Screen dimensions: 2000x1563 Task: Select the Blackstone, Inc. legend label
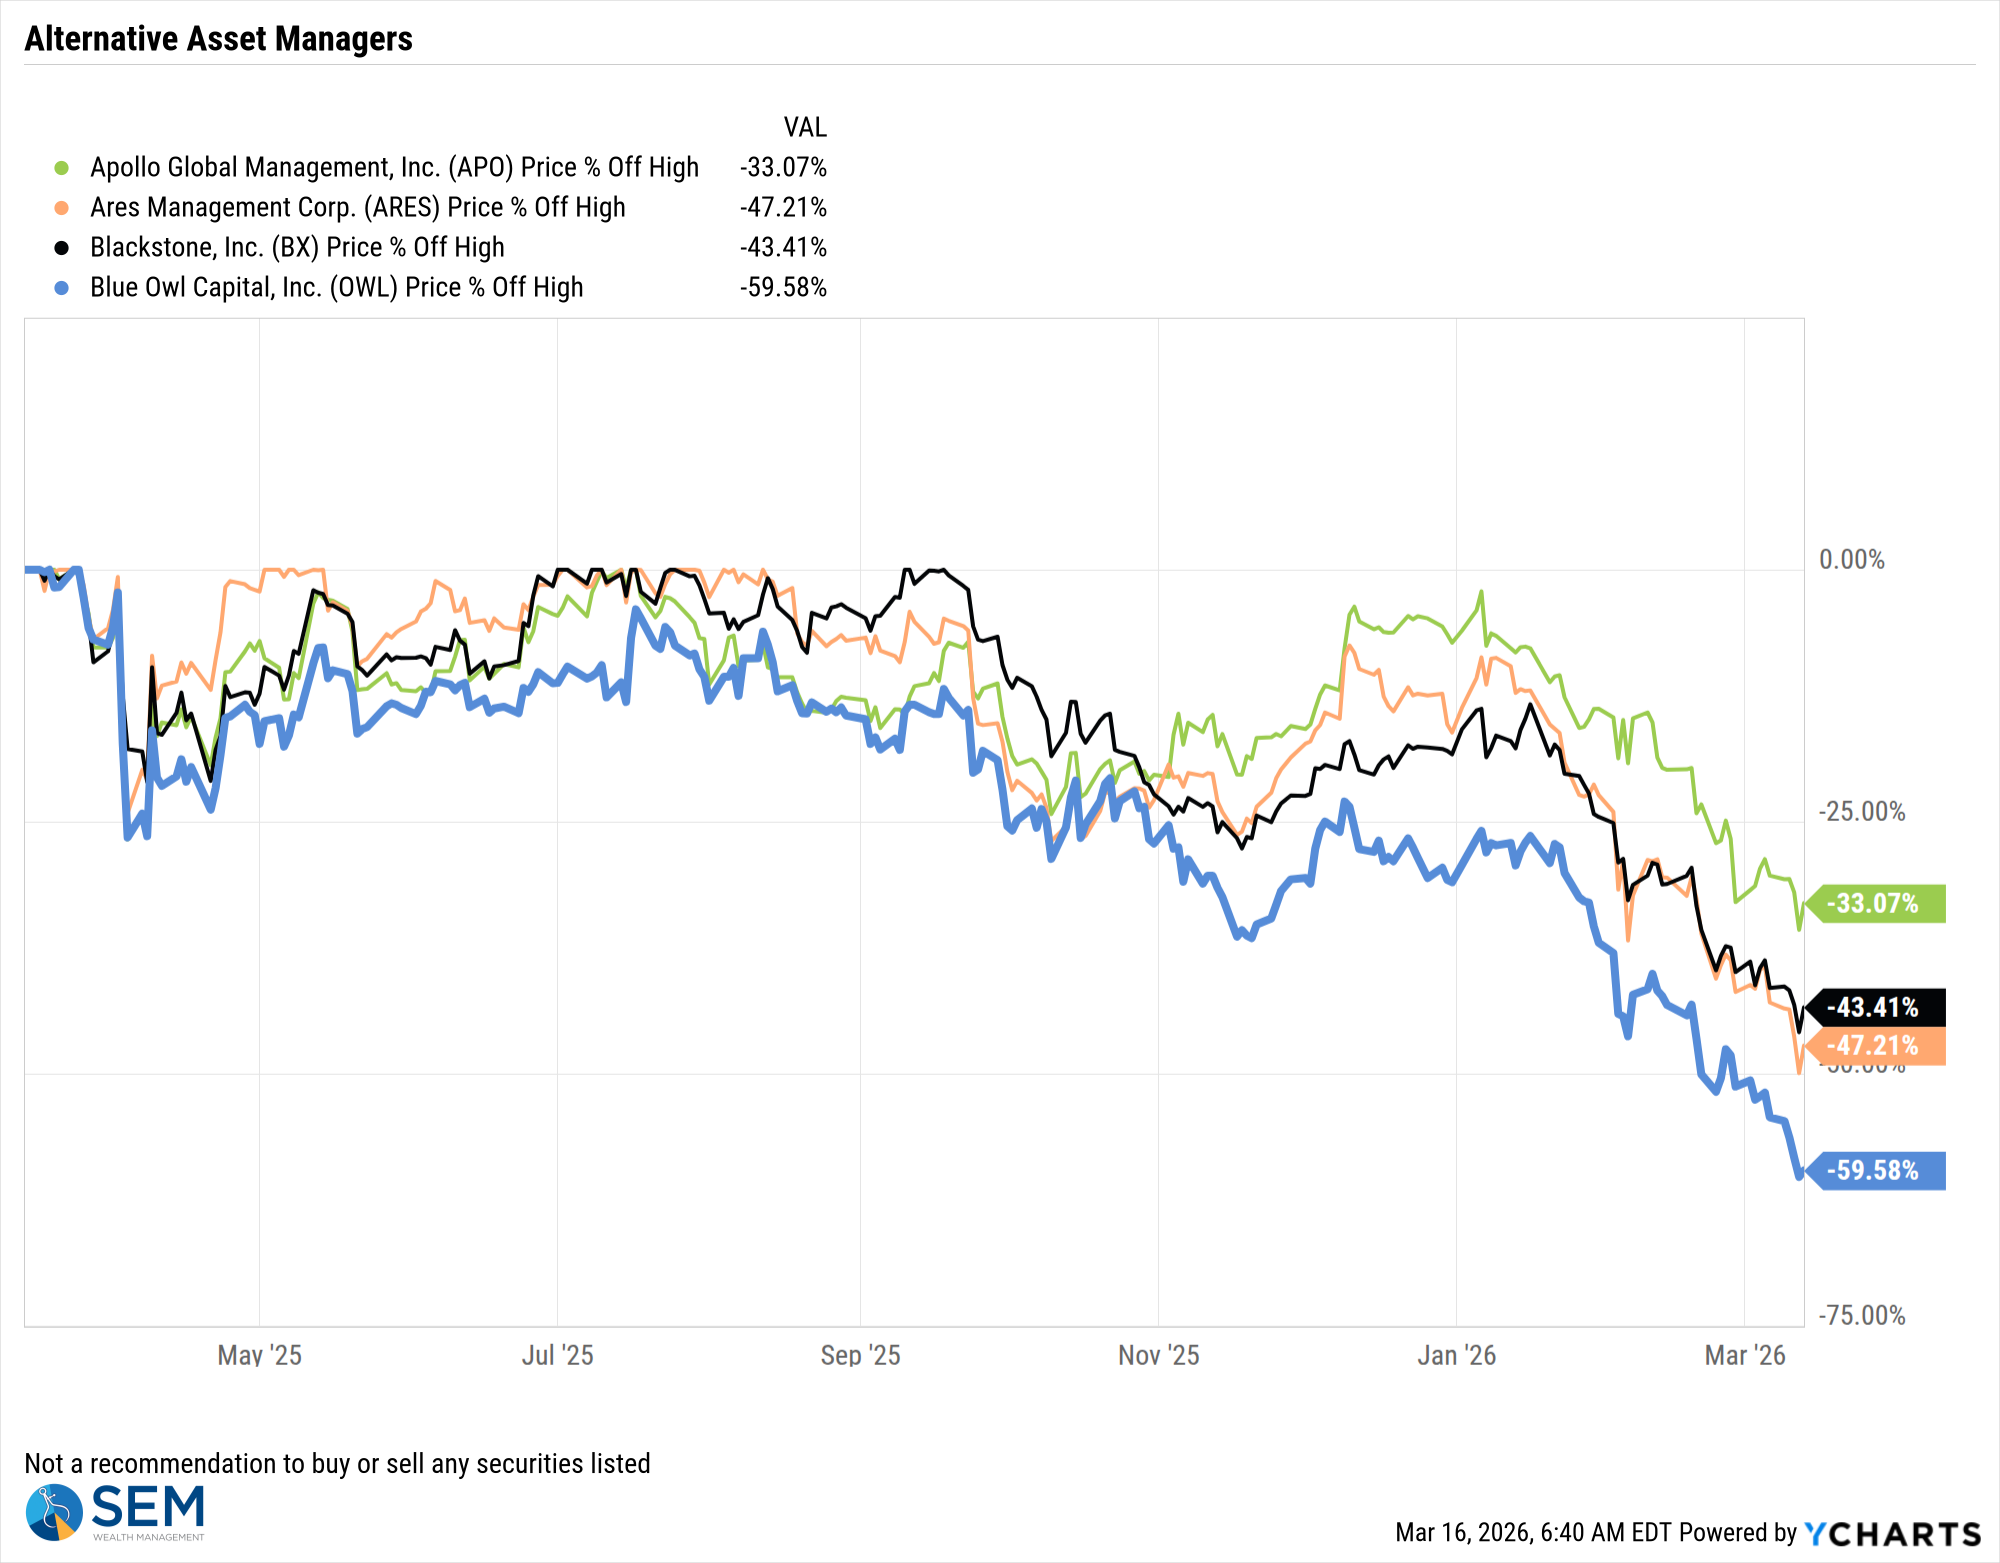[x=297, y=248]
